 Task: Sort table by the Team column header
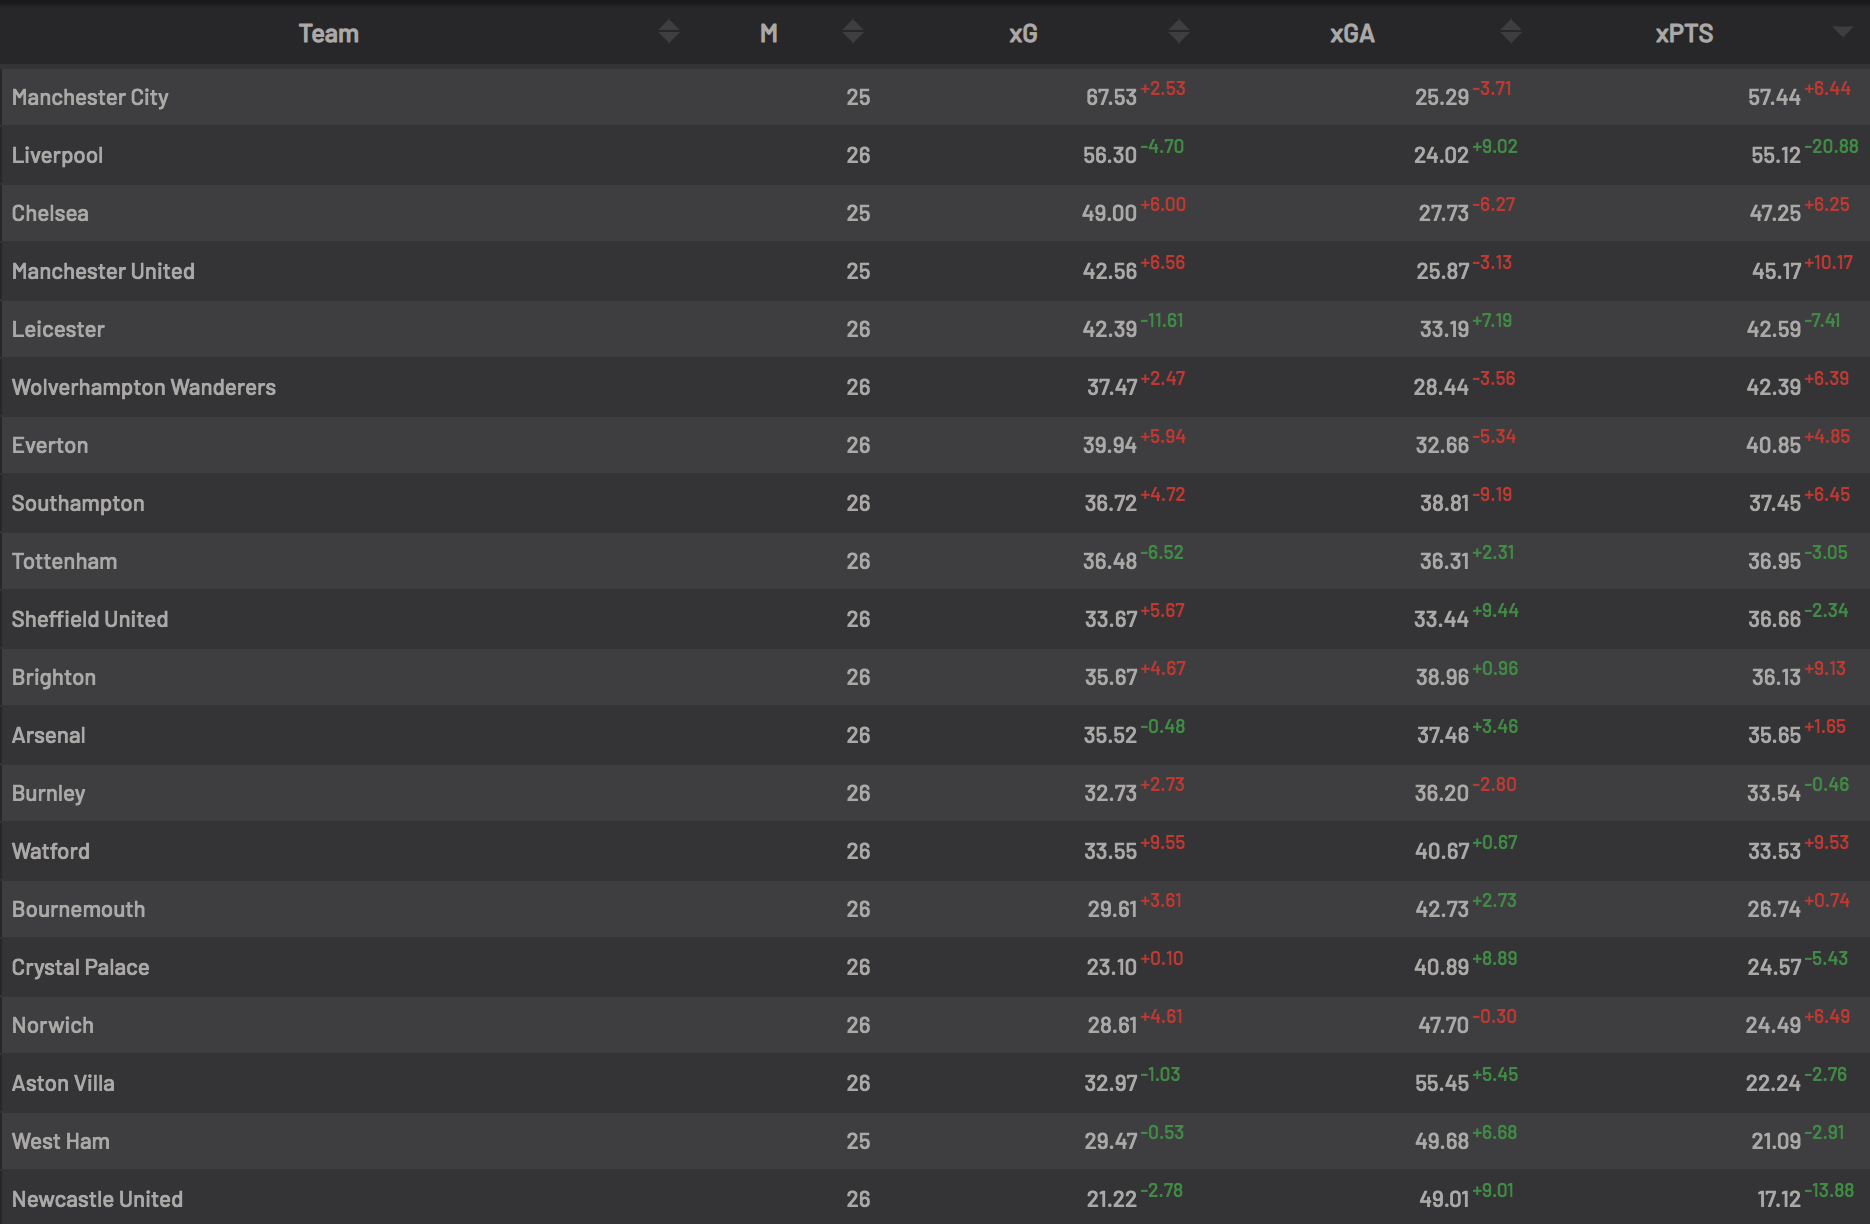tap(329, 34)
